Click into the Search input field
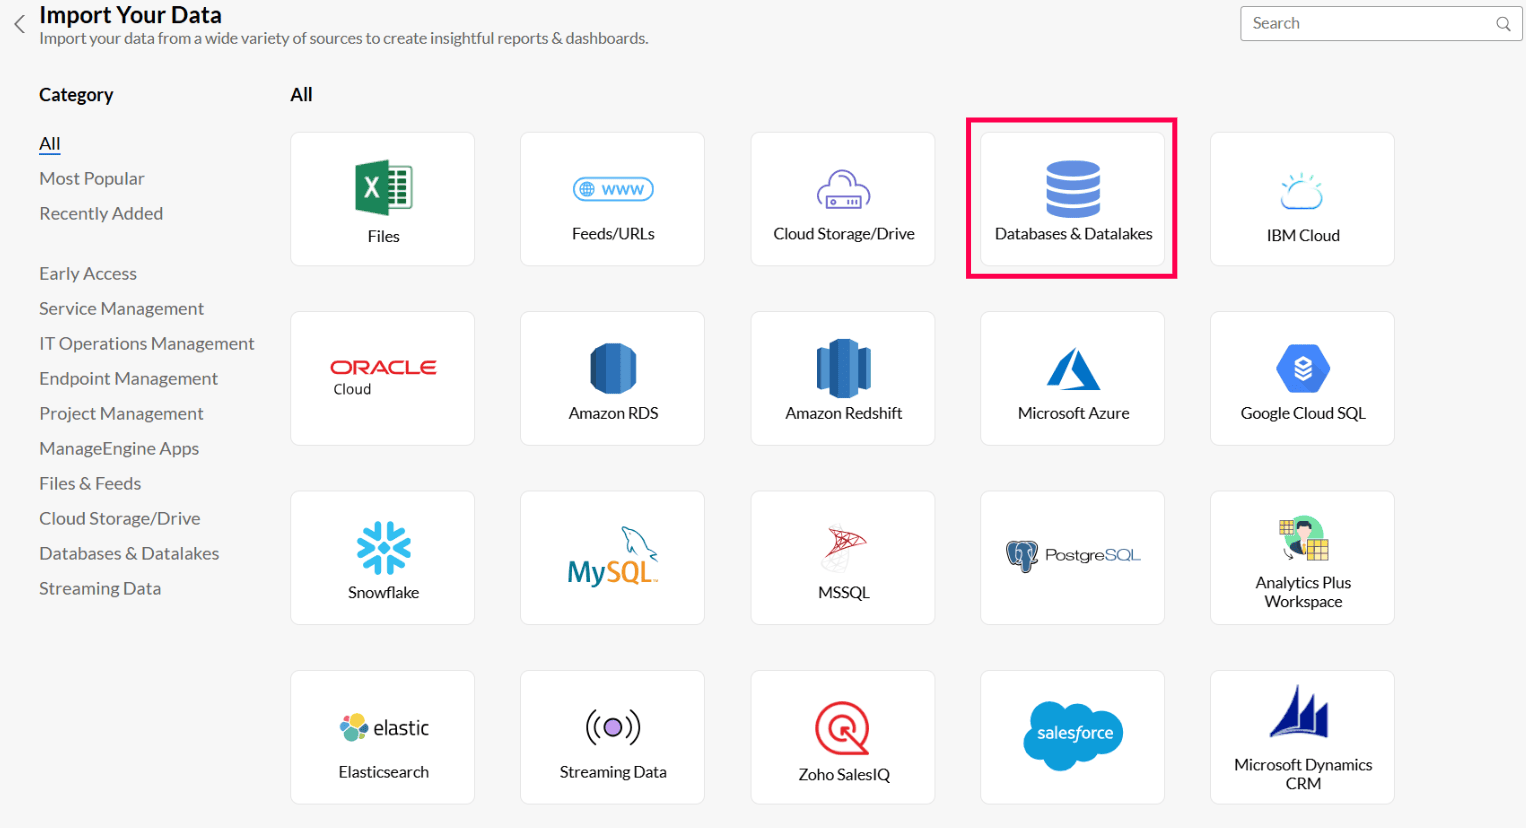1526x828 pixels. tap(1365, 24)
